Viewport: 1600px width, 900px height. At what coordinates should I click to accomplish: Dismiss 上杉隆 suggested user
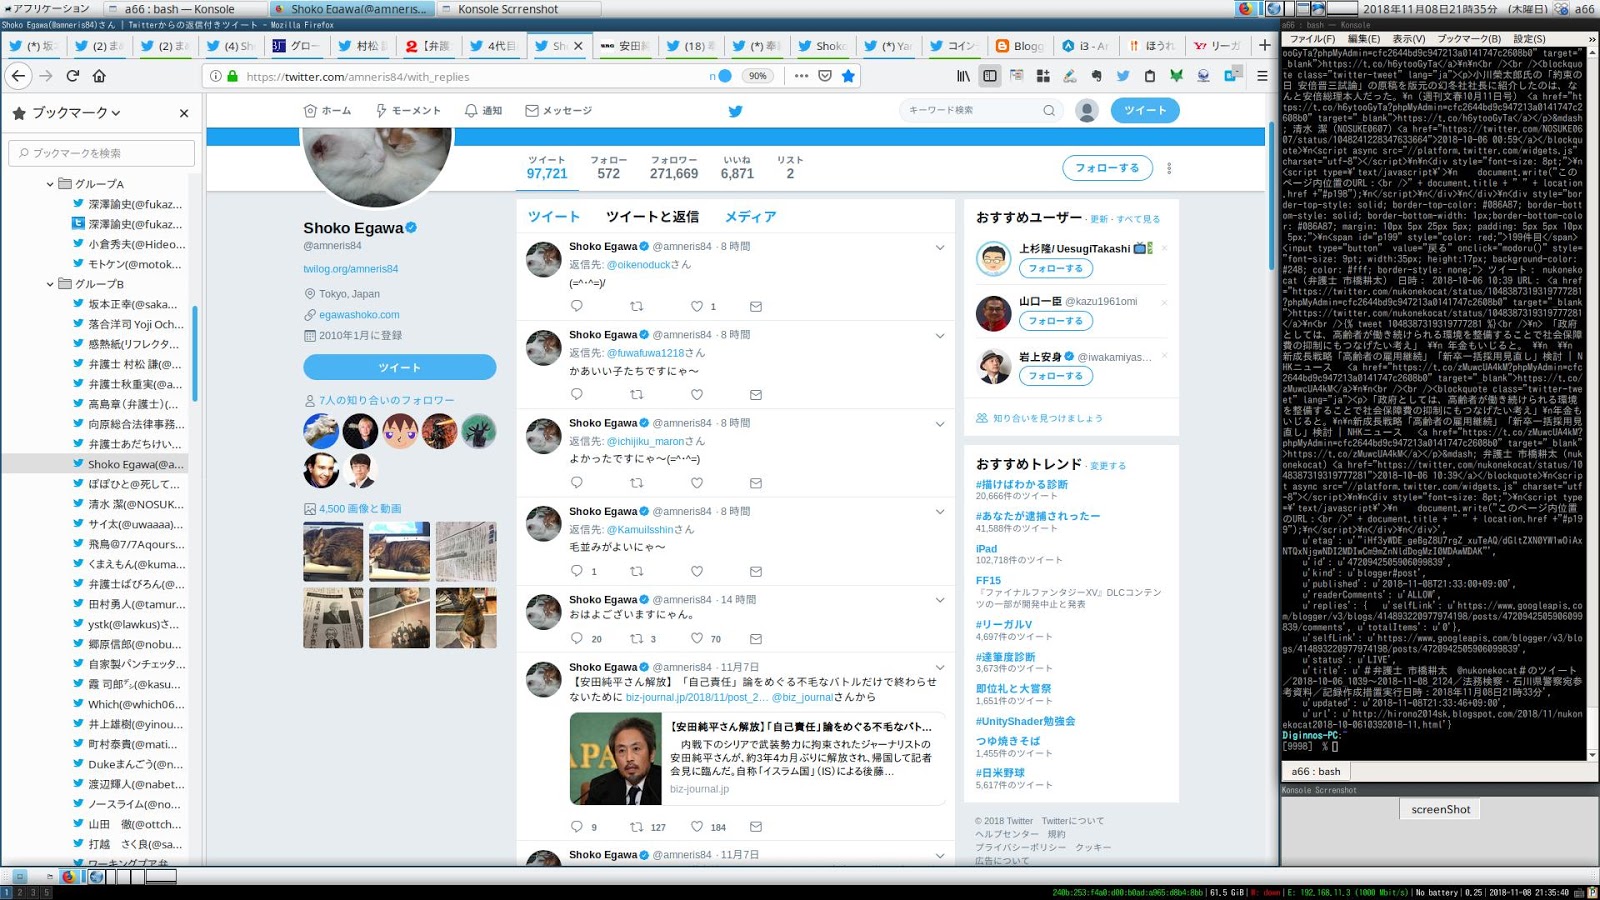click(1164, 248)
